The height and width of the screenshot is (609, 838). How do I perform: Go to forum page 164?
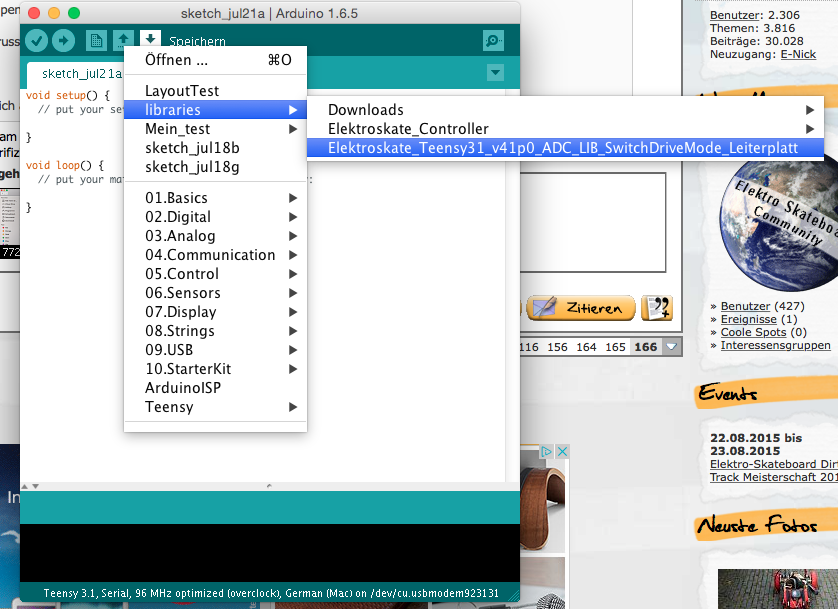pyautogui.click(x=586, y=347)
